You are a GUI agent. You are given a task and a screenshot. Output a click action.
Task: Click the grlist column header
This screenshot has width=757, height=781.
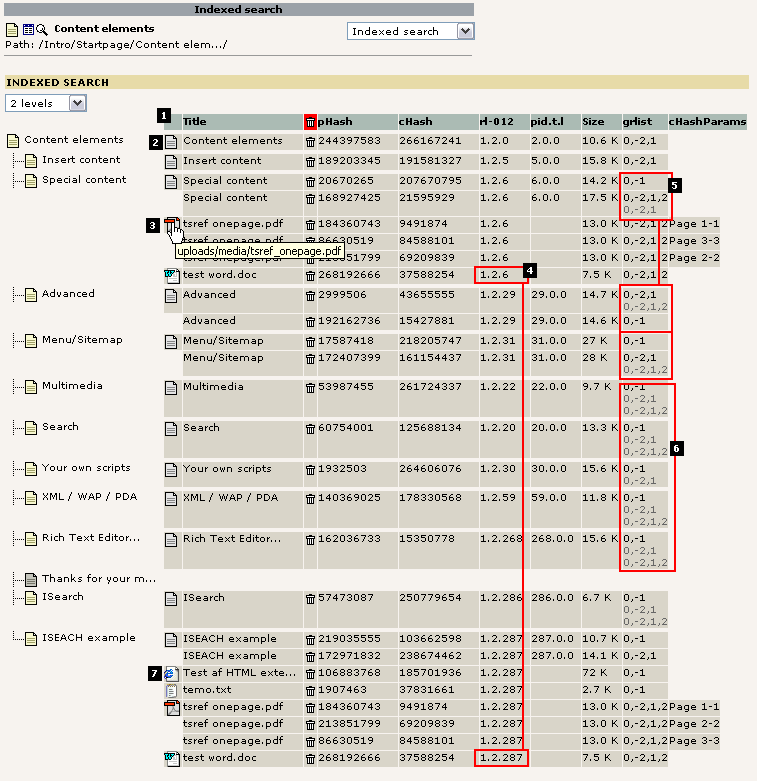(637, 122)
